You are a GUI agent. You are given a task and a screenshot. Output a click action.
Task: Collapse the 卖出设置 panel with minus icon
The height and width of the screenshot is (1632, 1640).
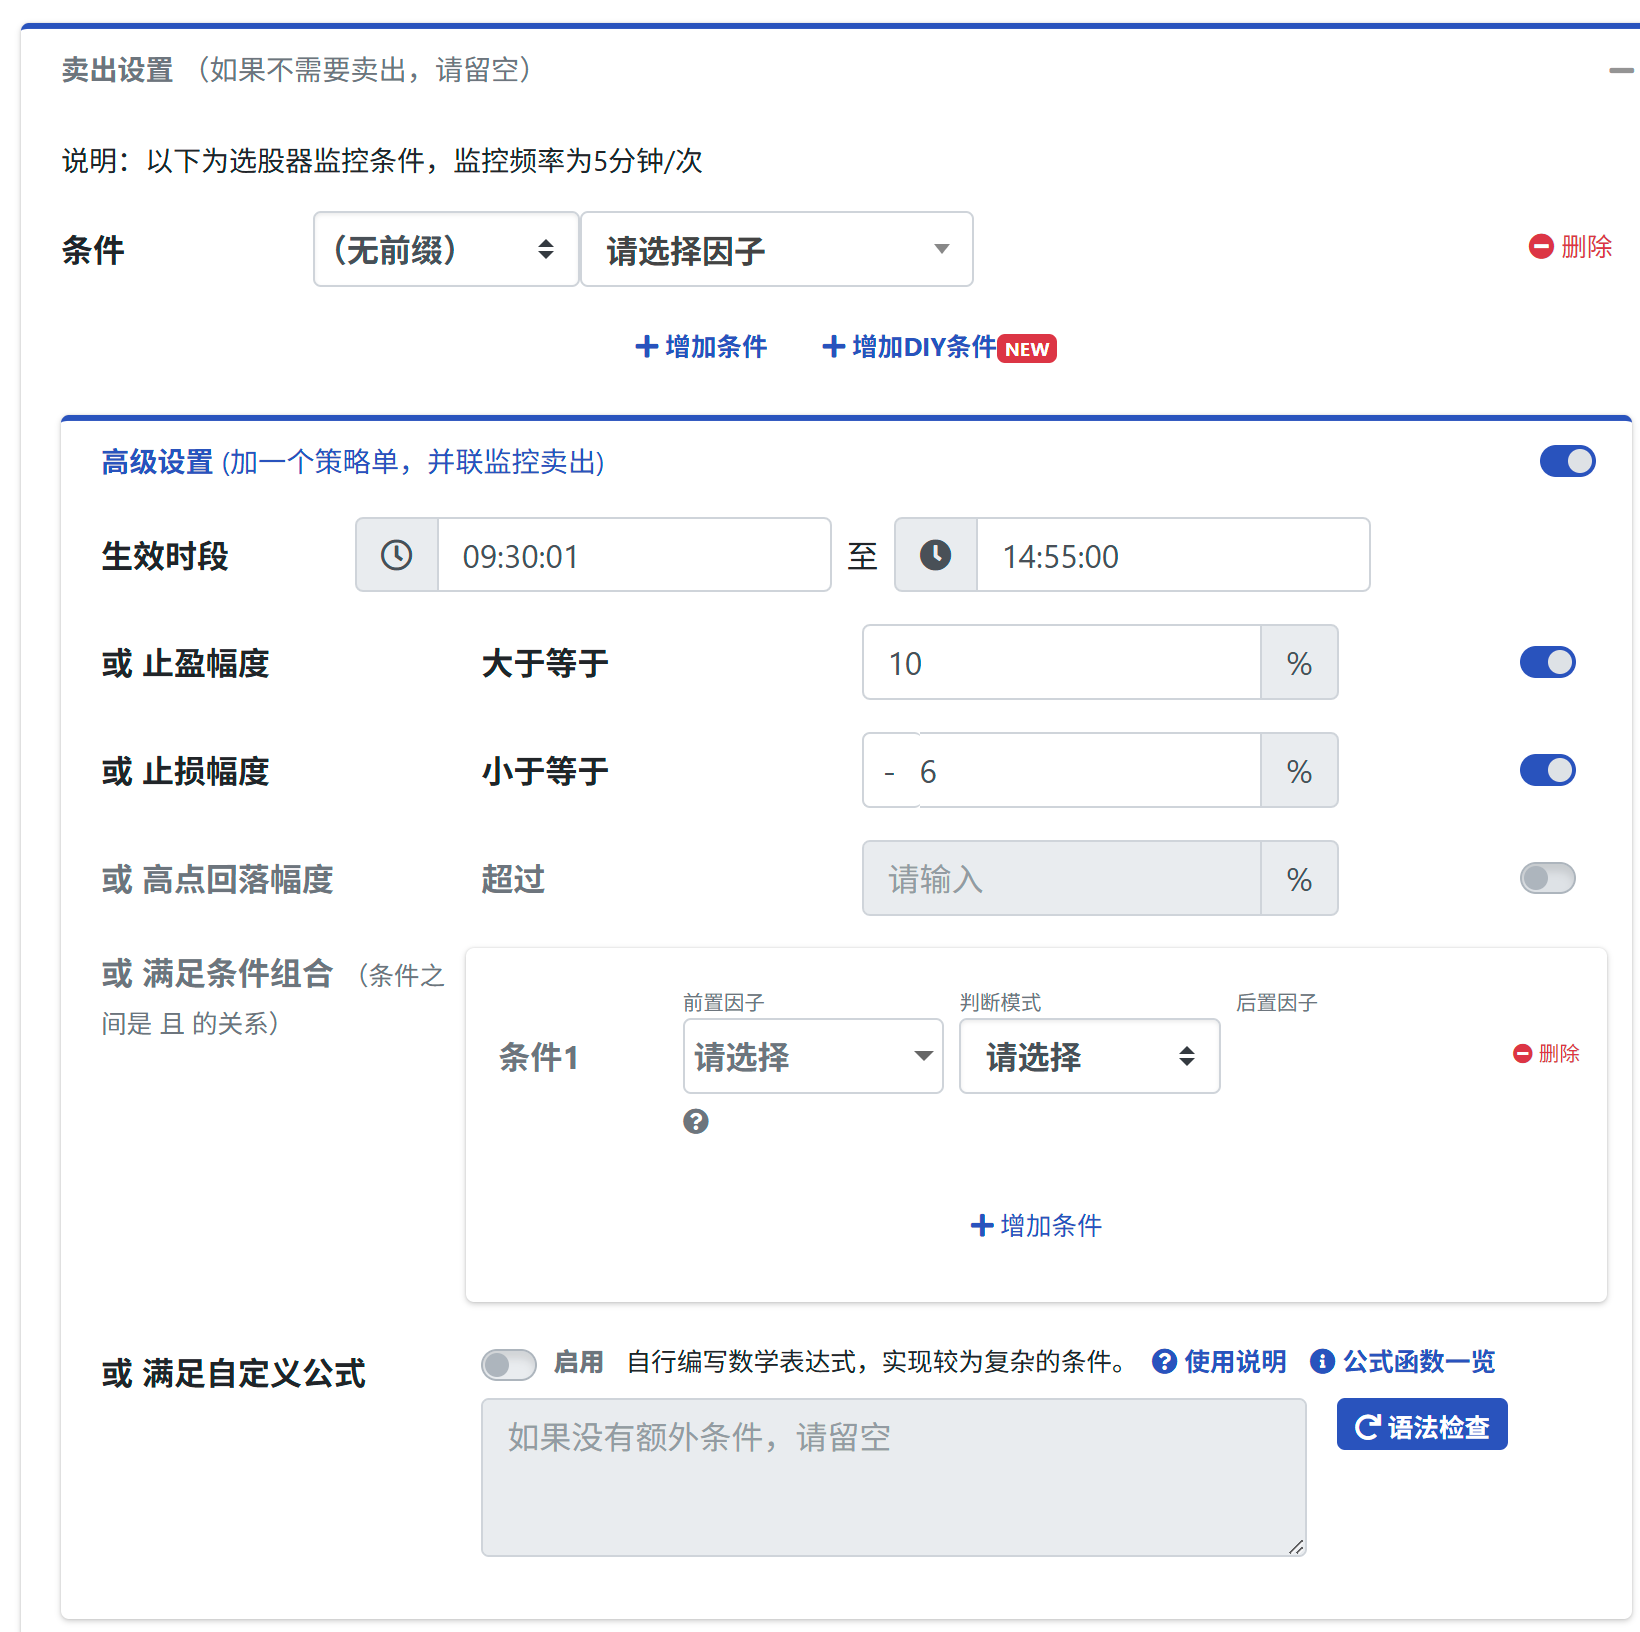tap(1620, 70)
